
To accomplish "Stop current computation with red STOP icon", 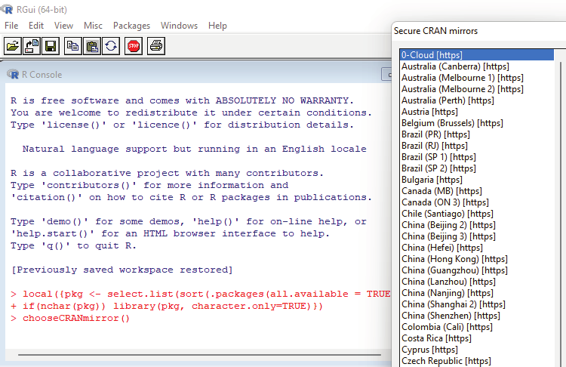I will coord(134,46).
